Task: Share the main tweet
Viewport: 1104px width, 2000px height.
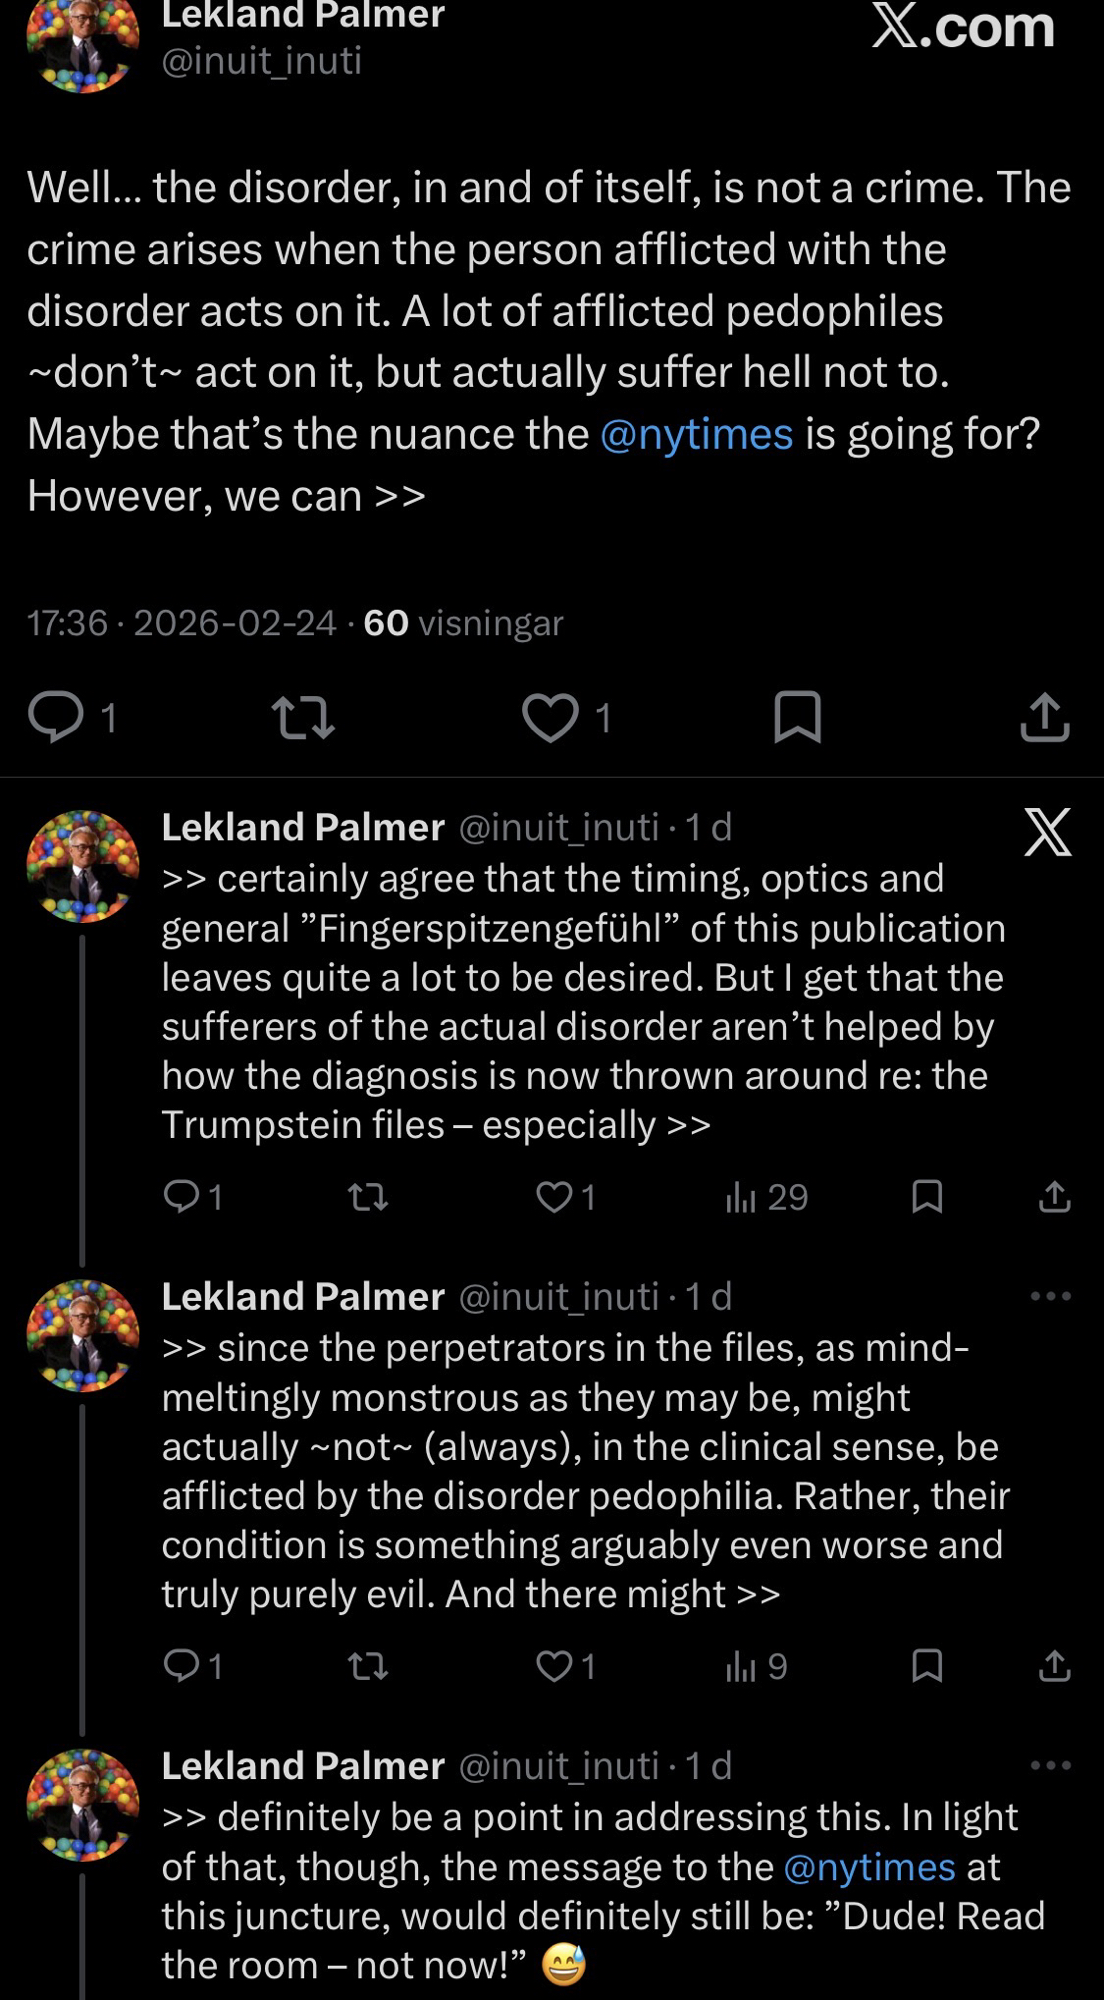Action: [x=1045, y=717]
